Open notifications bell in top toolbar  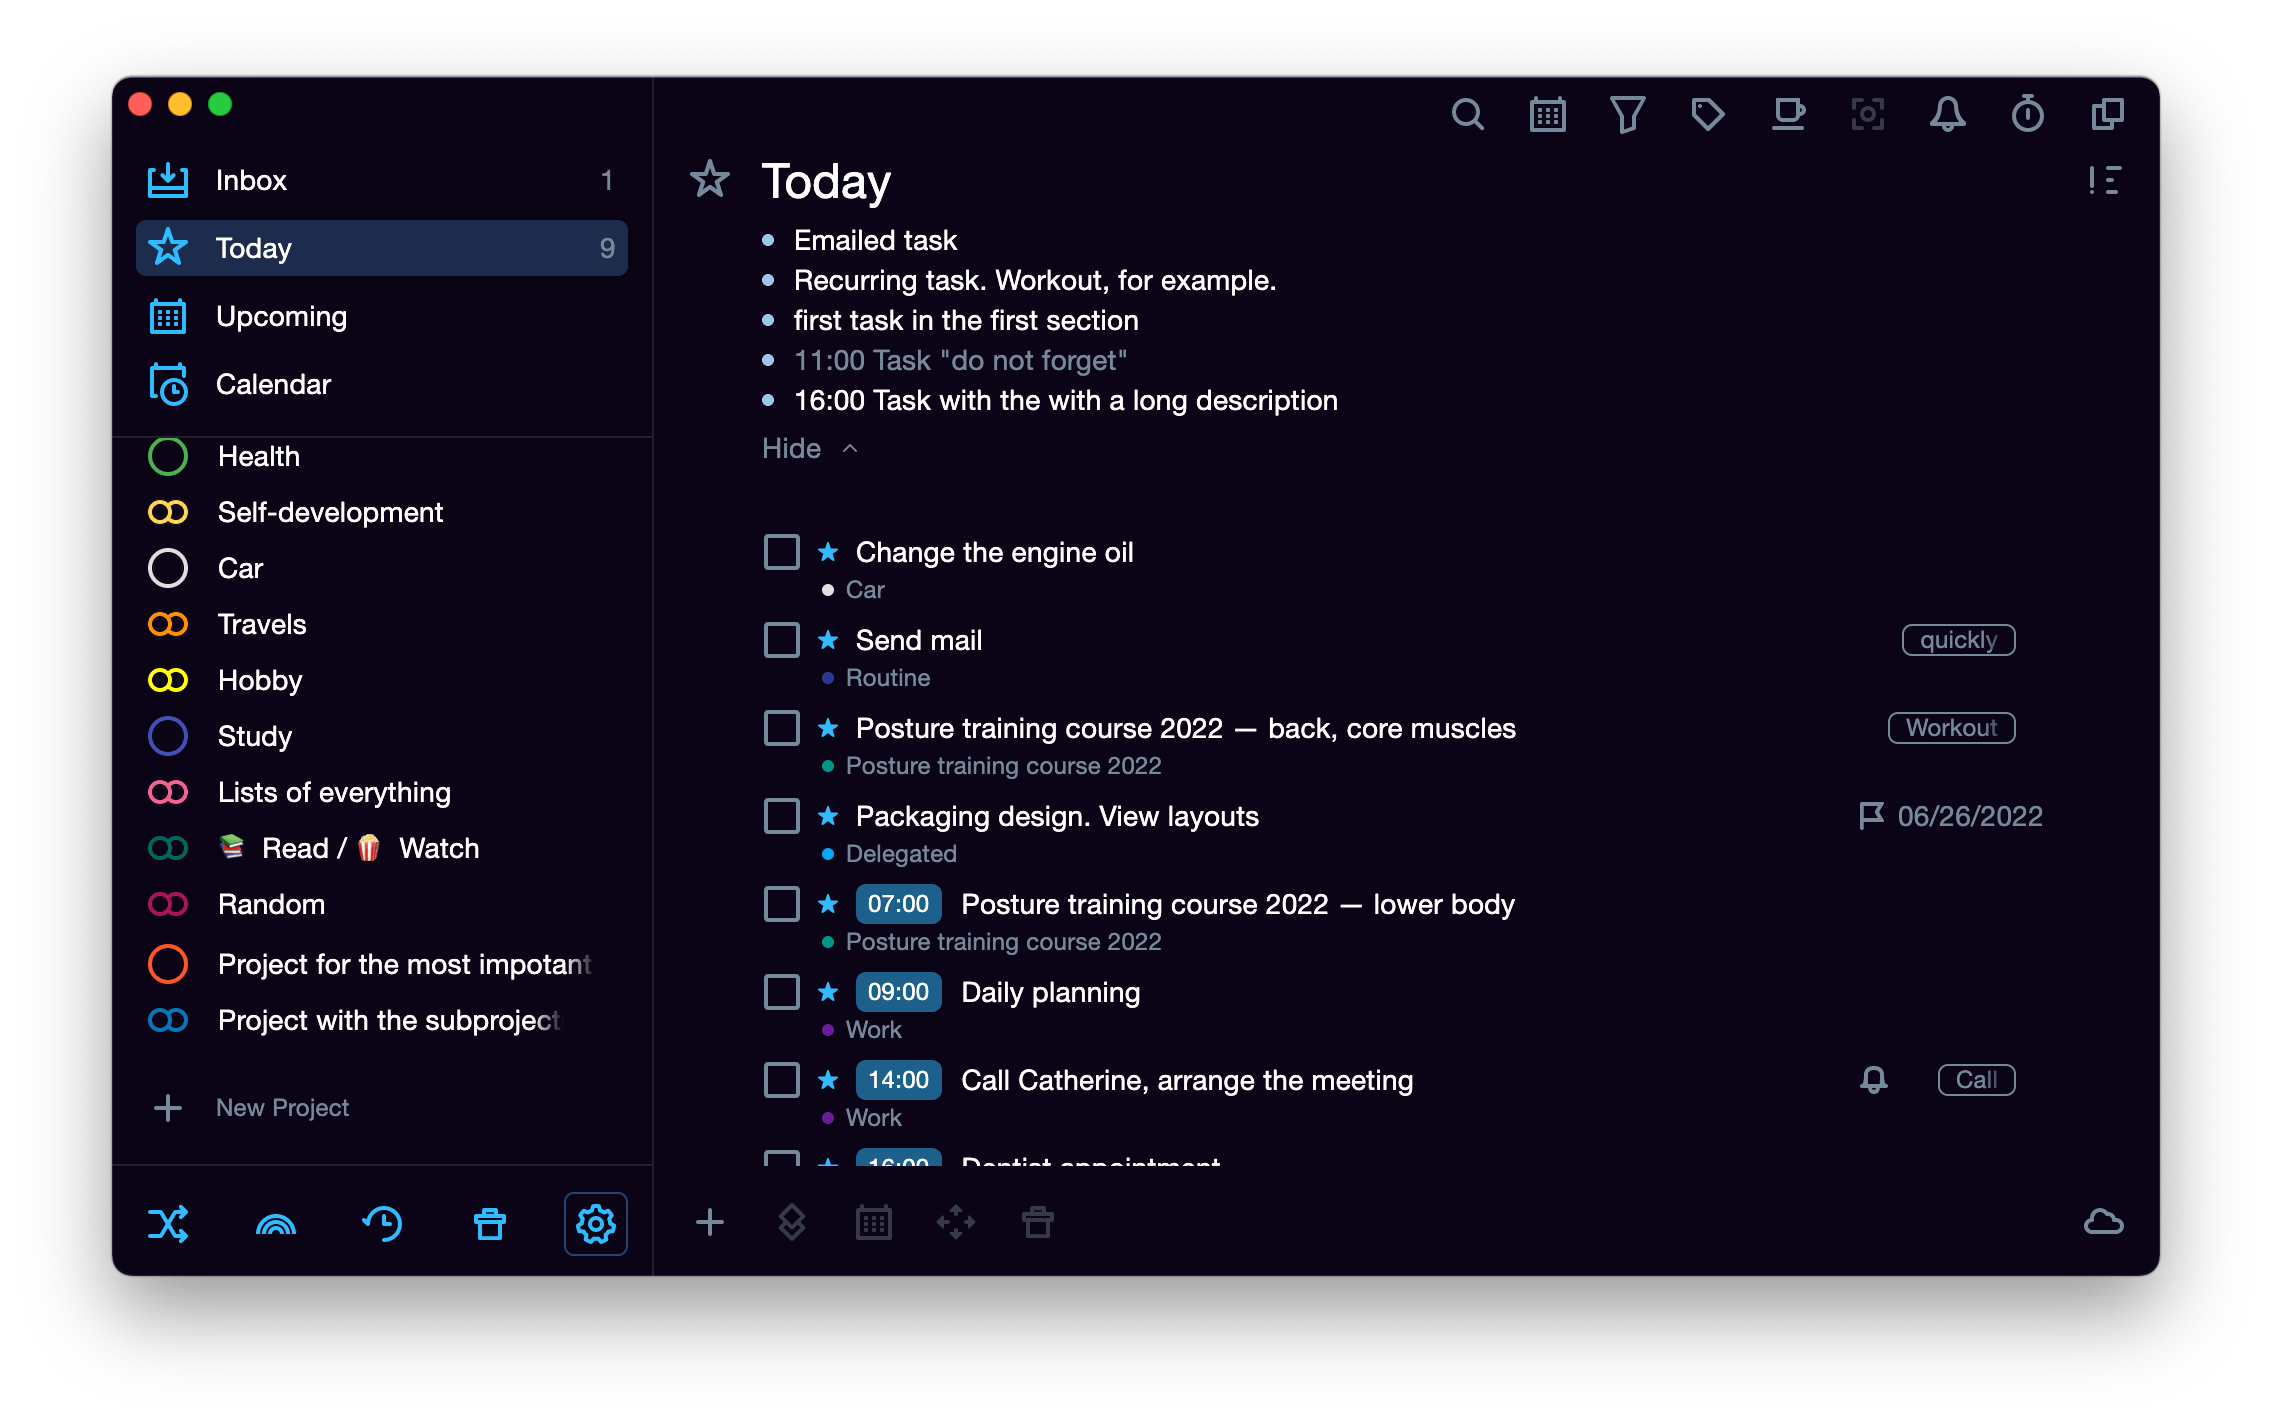pyautogui.click(x=1948, y=115)
